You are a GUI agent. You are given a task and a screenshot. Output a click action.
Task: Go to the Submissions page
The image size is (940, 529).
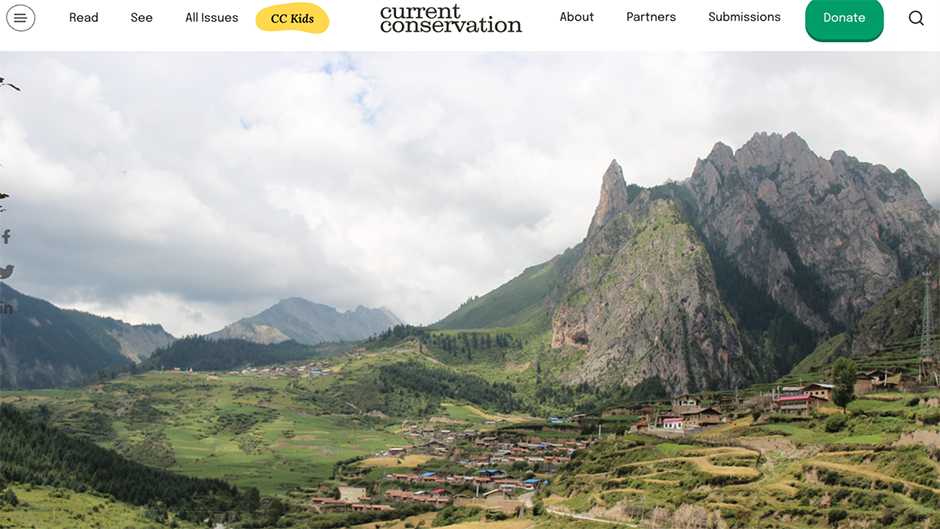745,17
